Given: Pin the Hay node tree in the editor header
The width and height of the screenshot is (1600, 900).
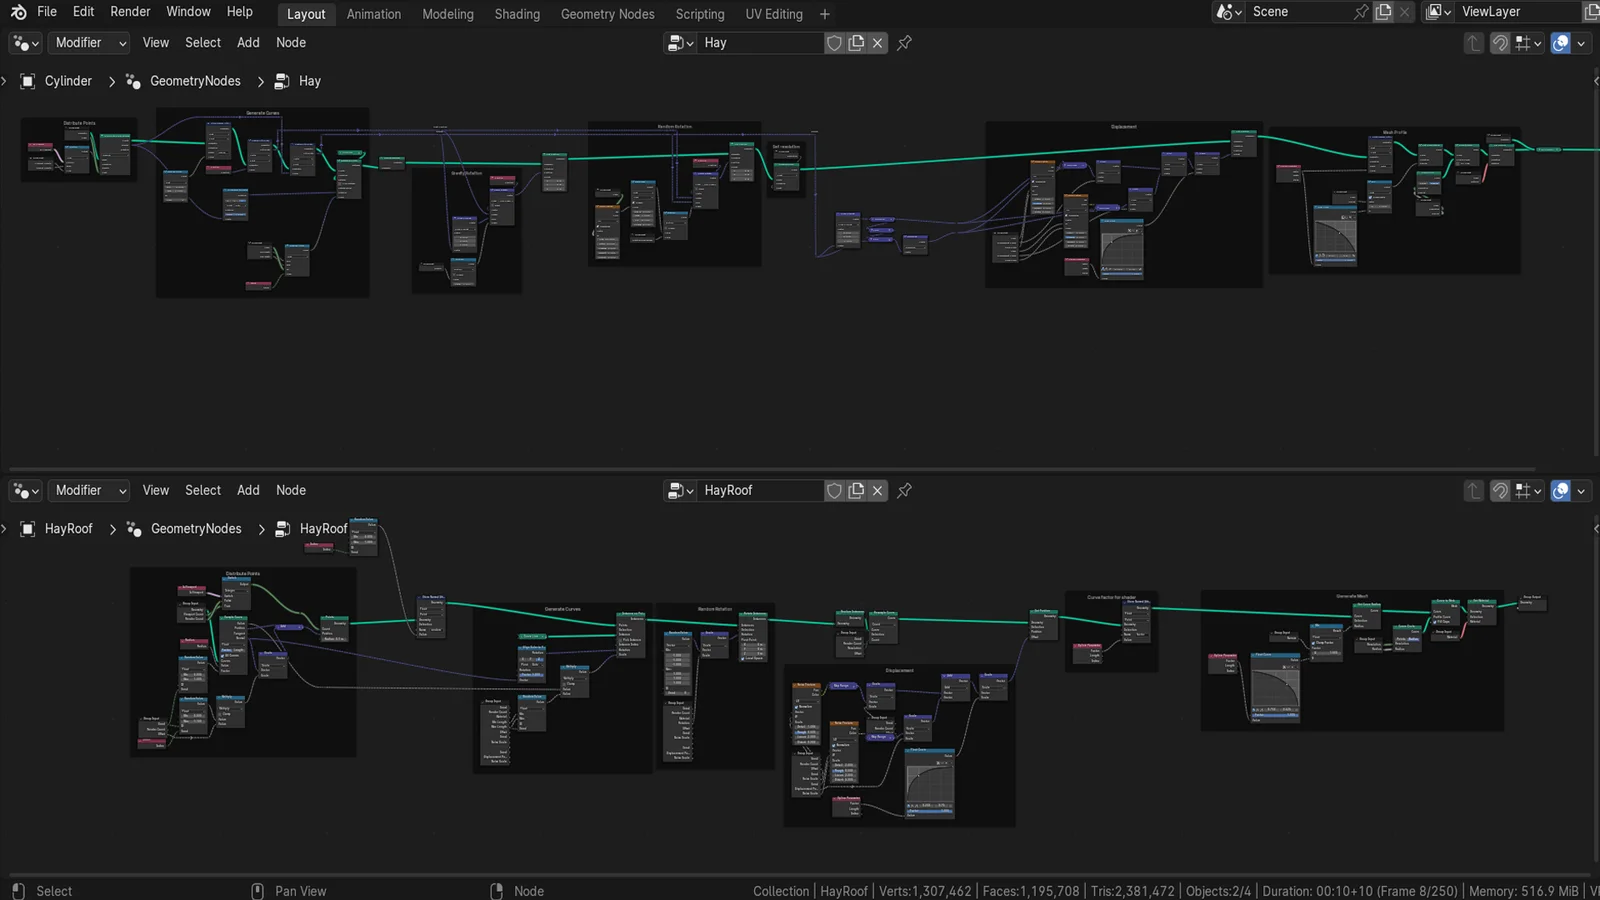Looking at the screenshot, I should [x=904, y=42].
